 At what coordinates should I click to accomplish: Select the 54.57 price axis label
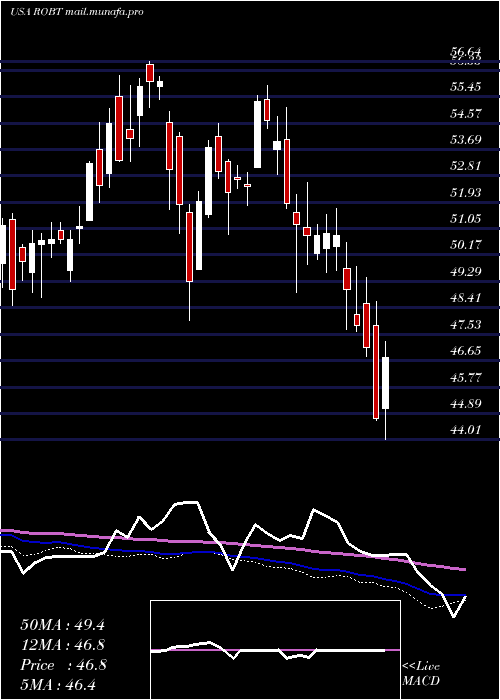coord(466,113)
